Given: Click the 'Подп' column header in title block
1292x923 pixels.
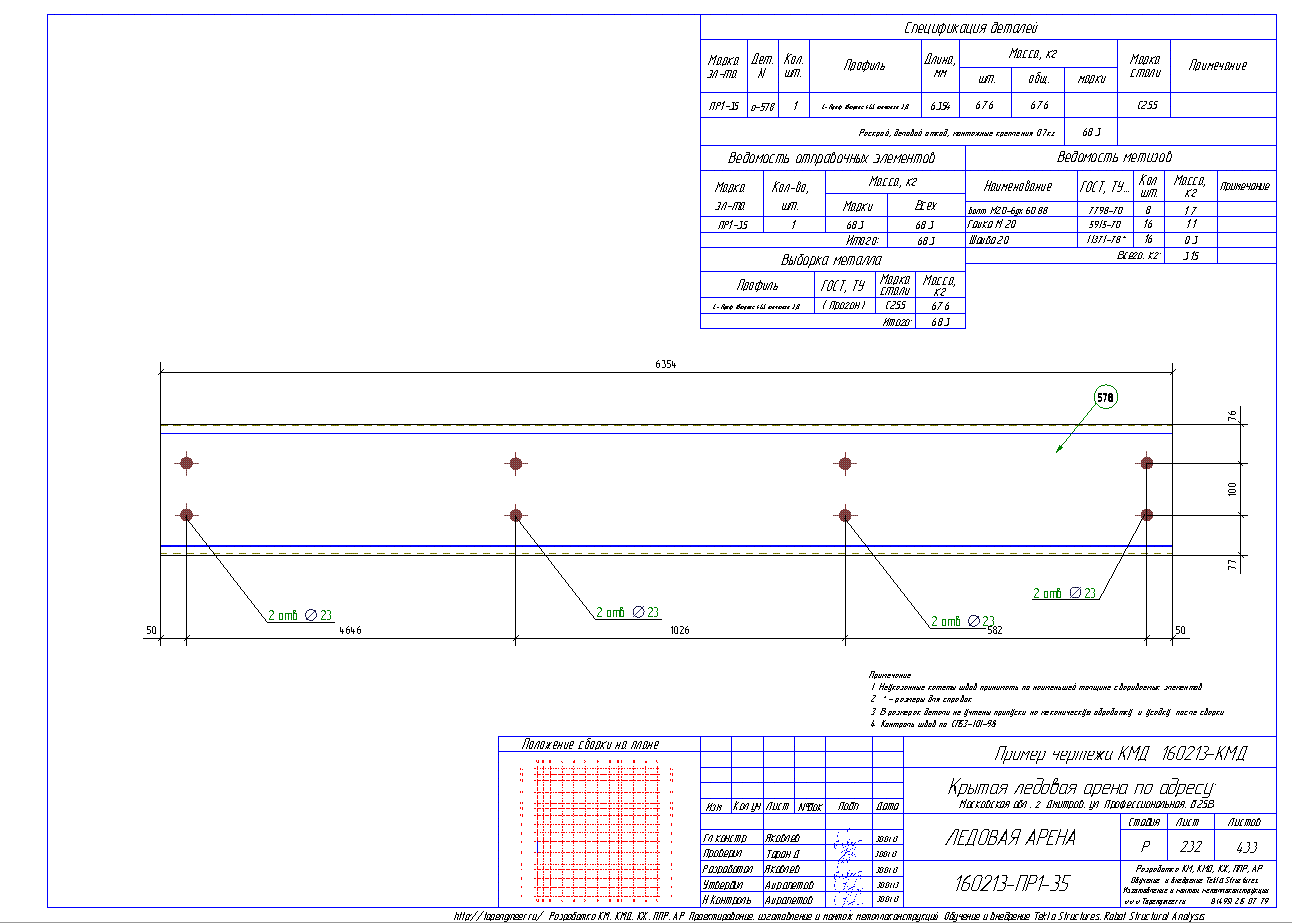Looking at the screenshot, I should (849, 806).
